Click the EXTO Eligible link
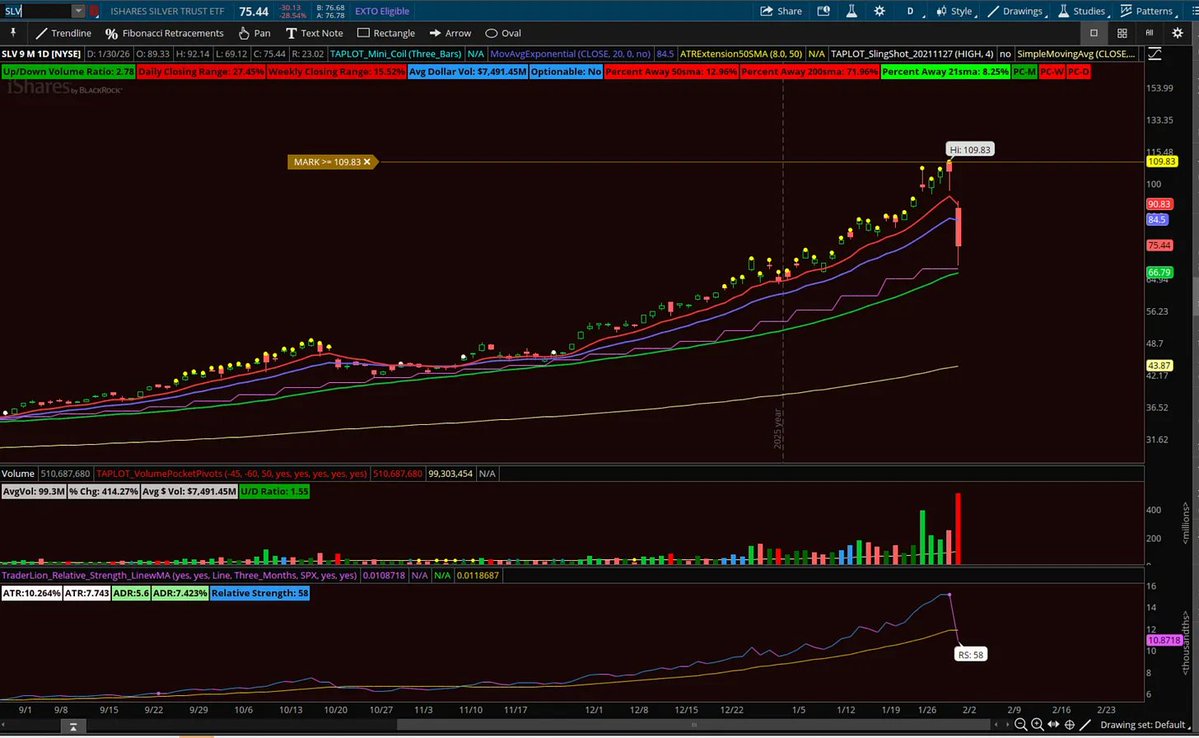The width and height of the screenshot is (1199, 738). click(382, 11)
